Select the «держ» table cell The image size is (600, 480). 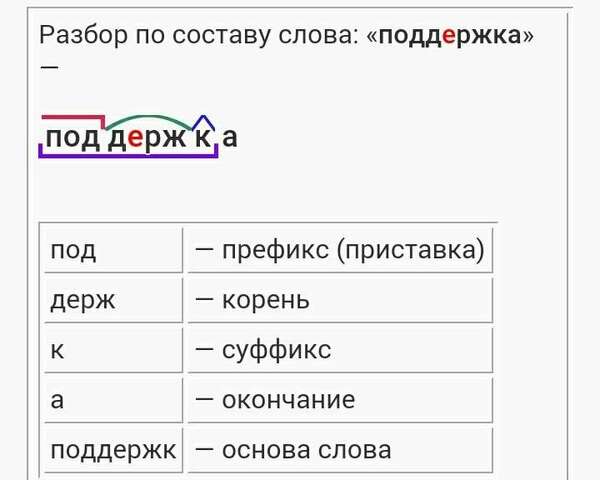pos(113,300)
